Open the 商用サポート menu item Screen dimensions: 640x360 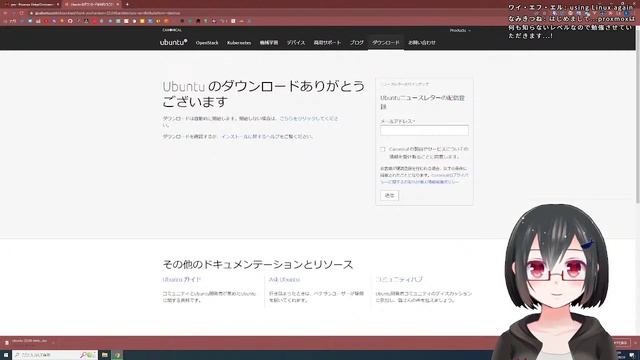(327, 42)
